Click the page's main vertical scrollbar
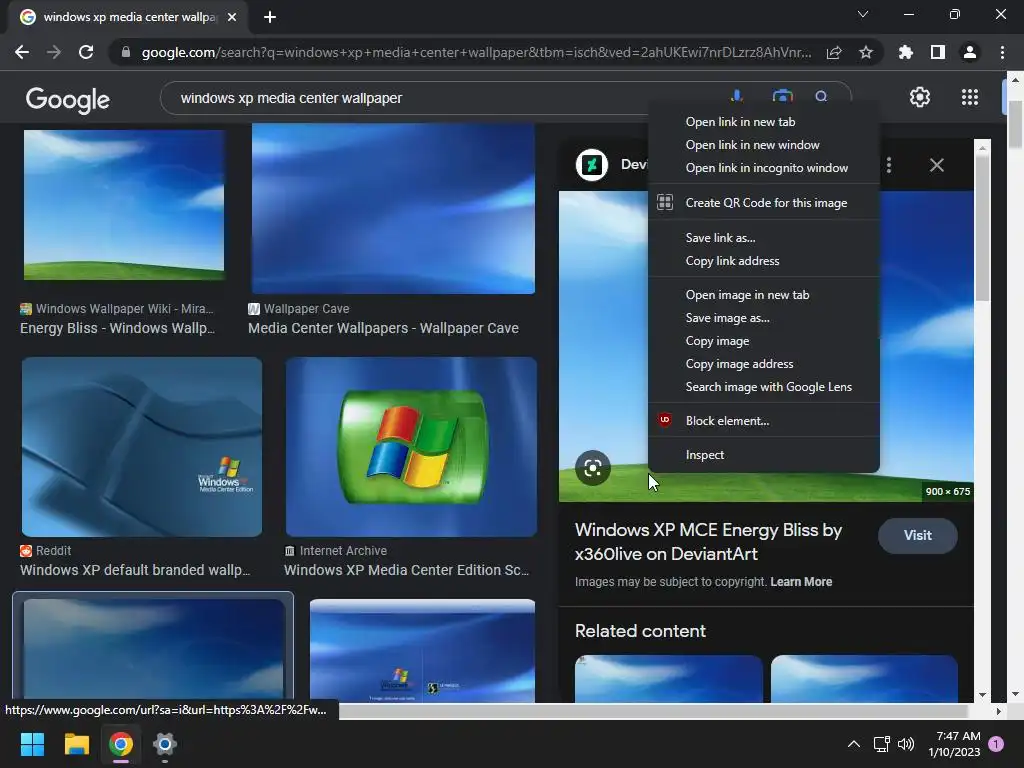 click(1015, 124)
